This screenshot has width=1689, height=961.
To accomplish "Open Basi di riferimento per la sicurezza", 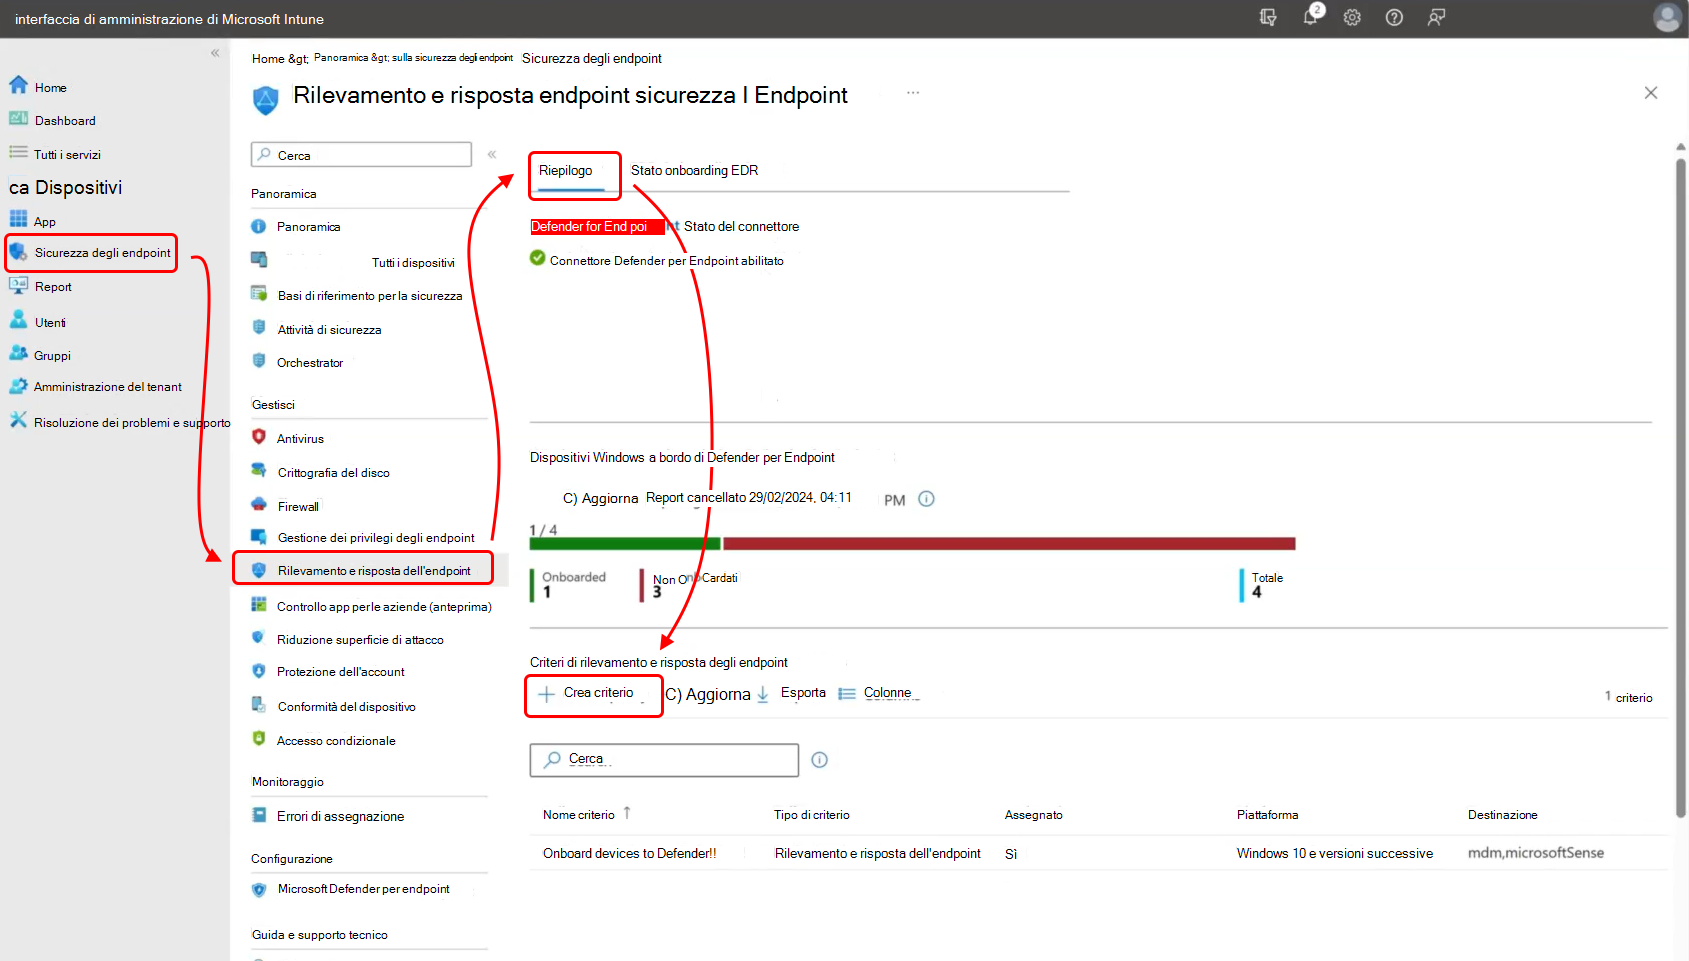I will [x=370, y=296].
